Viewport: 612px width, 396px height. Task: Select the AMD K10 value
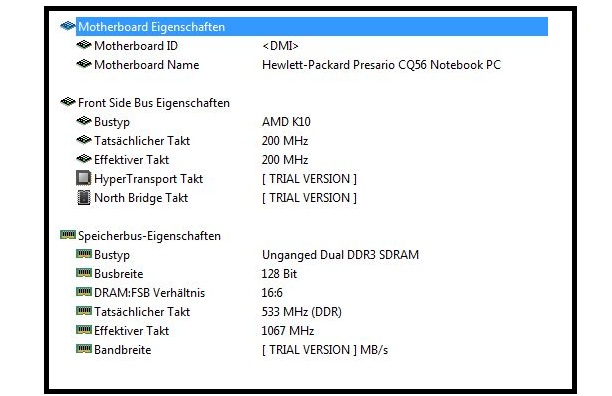[286, 122]
